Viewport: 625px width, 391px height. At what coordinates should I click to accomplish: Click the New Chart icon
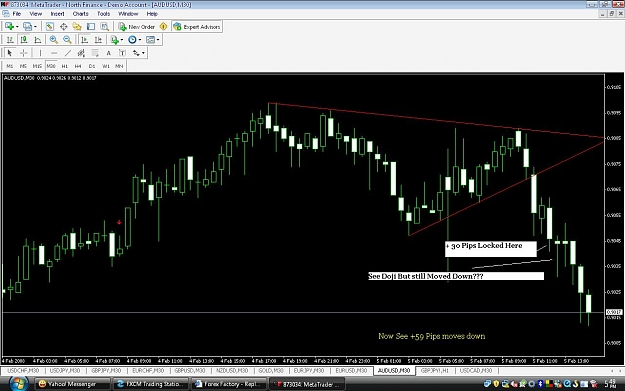click(x=9, y=26)
